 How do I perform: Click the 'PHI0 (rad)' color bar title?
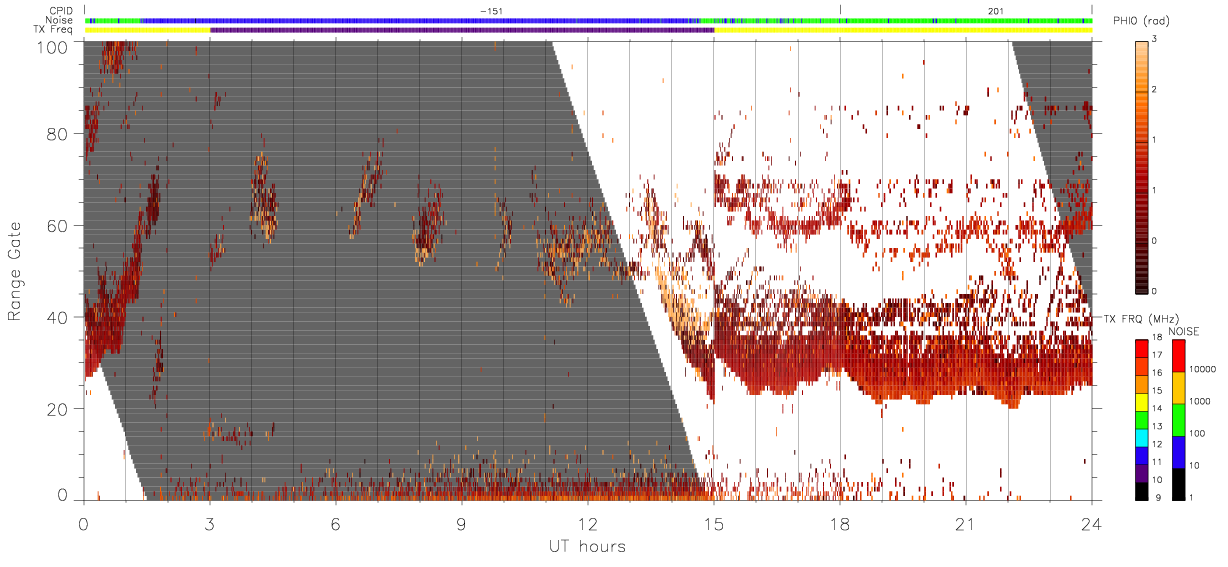(1141, 22)
